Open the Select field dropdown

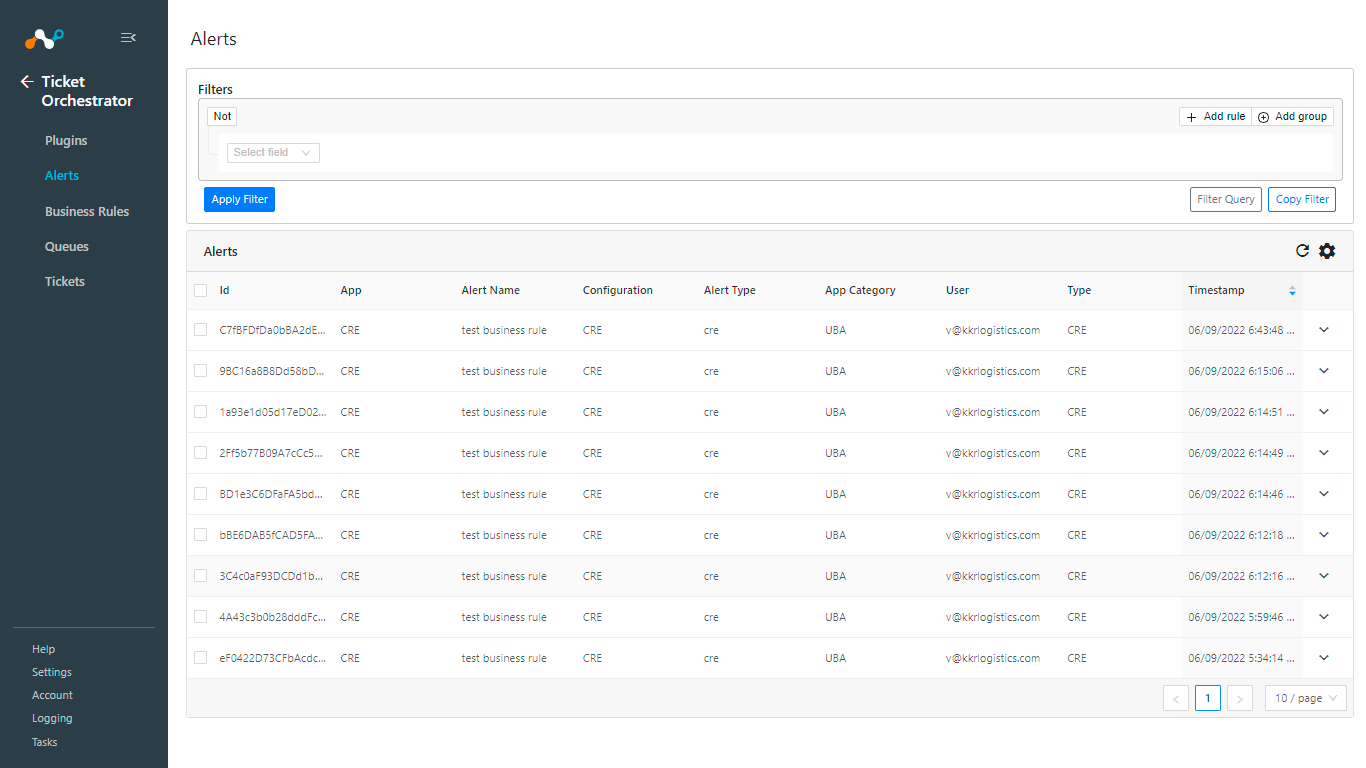[x=273, y=153]
